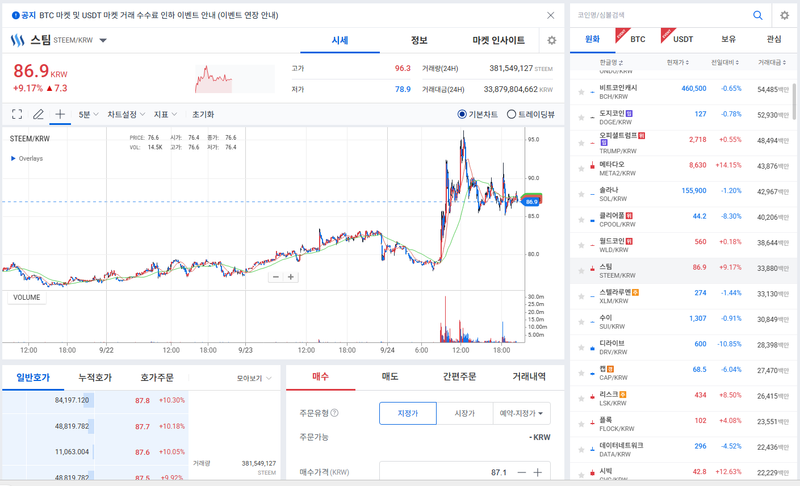The image size is (800, 486).
Task: Open fullscreen chart mode icon
Action: tap(17, 114)
